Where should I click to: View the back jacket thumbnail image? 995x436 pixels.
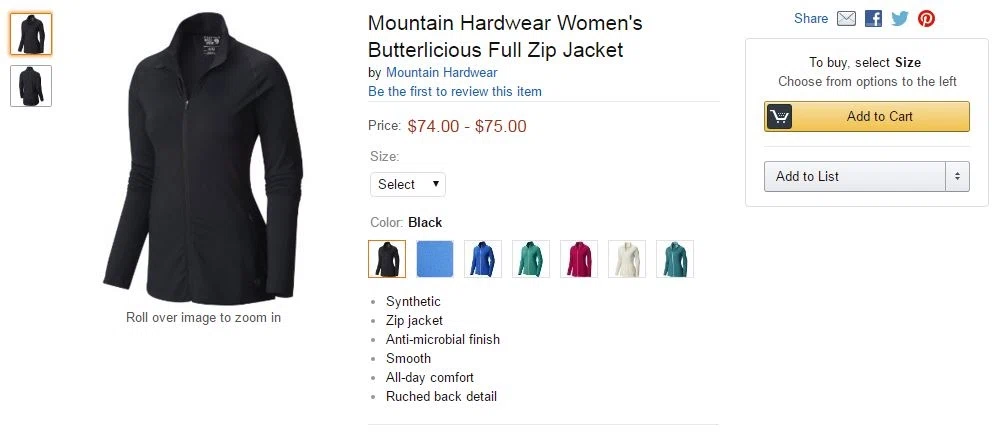[x=31, y=86]
